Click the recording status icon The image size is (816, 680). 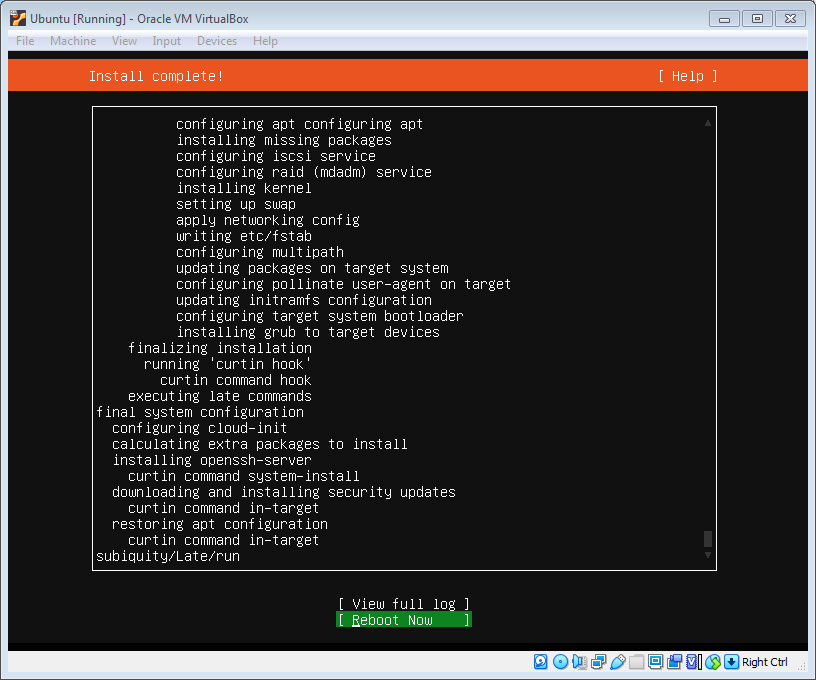point(674,661)
